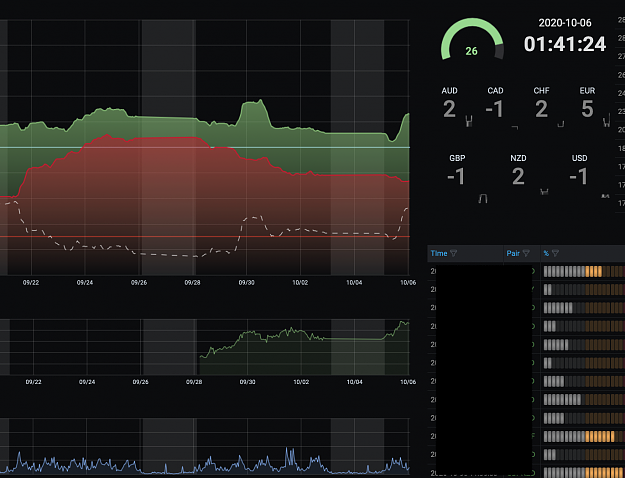Open the % column filter icon
625x478 pixels.
click(x=555, y=253)
